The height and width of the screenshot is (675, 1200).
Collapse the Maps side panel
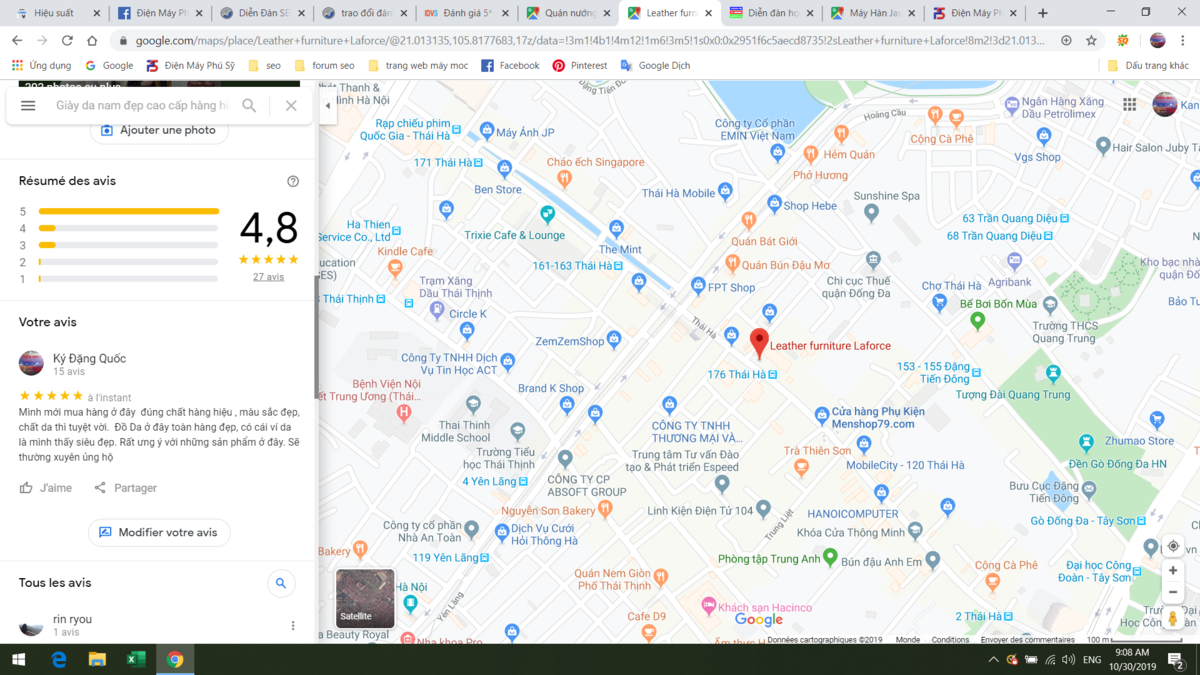click(328, 105)
